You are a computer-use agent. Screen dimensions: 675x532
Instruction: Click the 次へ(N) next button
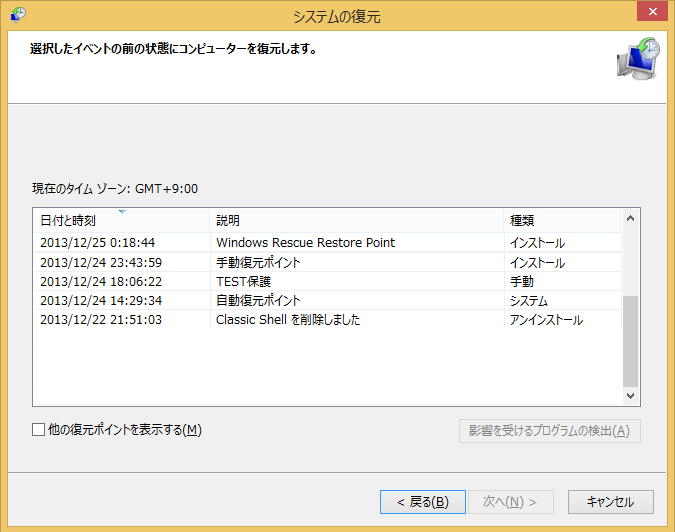point(511,501)
